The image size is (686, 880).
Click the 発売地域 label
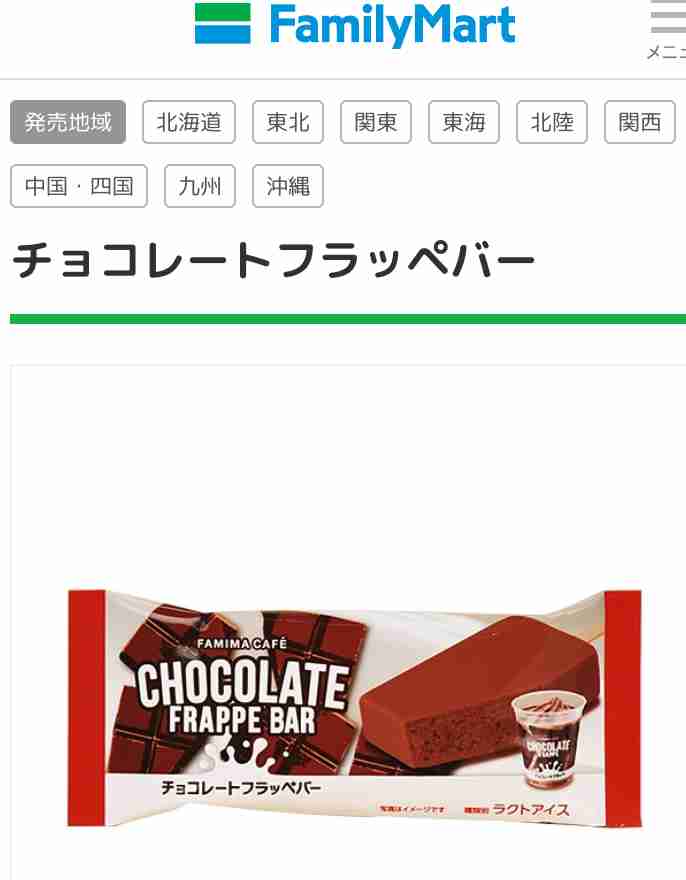click(x=68, y=122)
